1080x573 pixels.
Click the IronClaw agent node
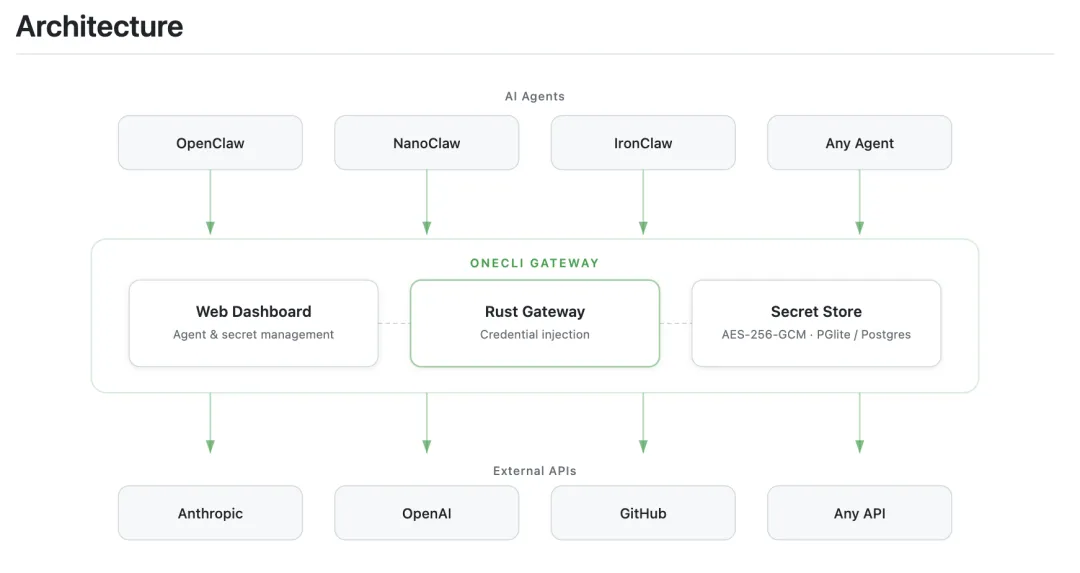(643, 143)
